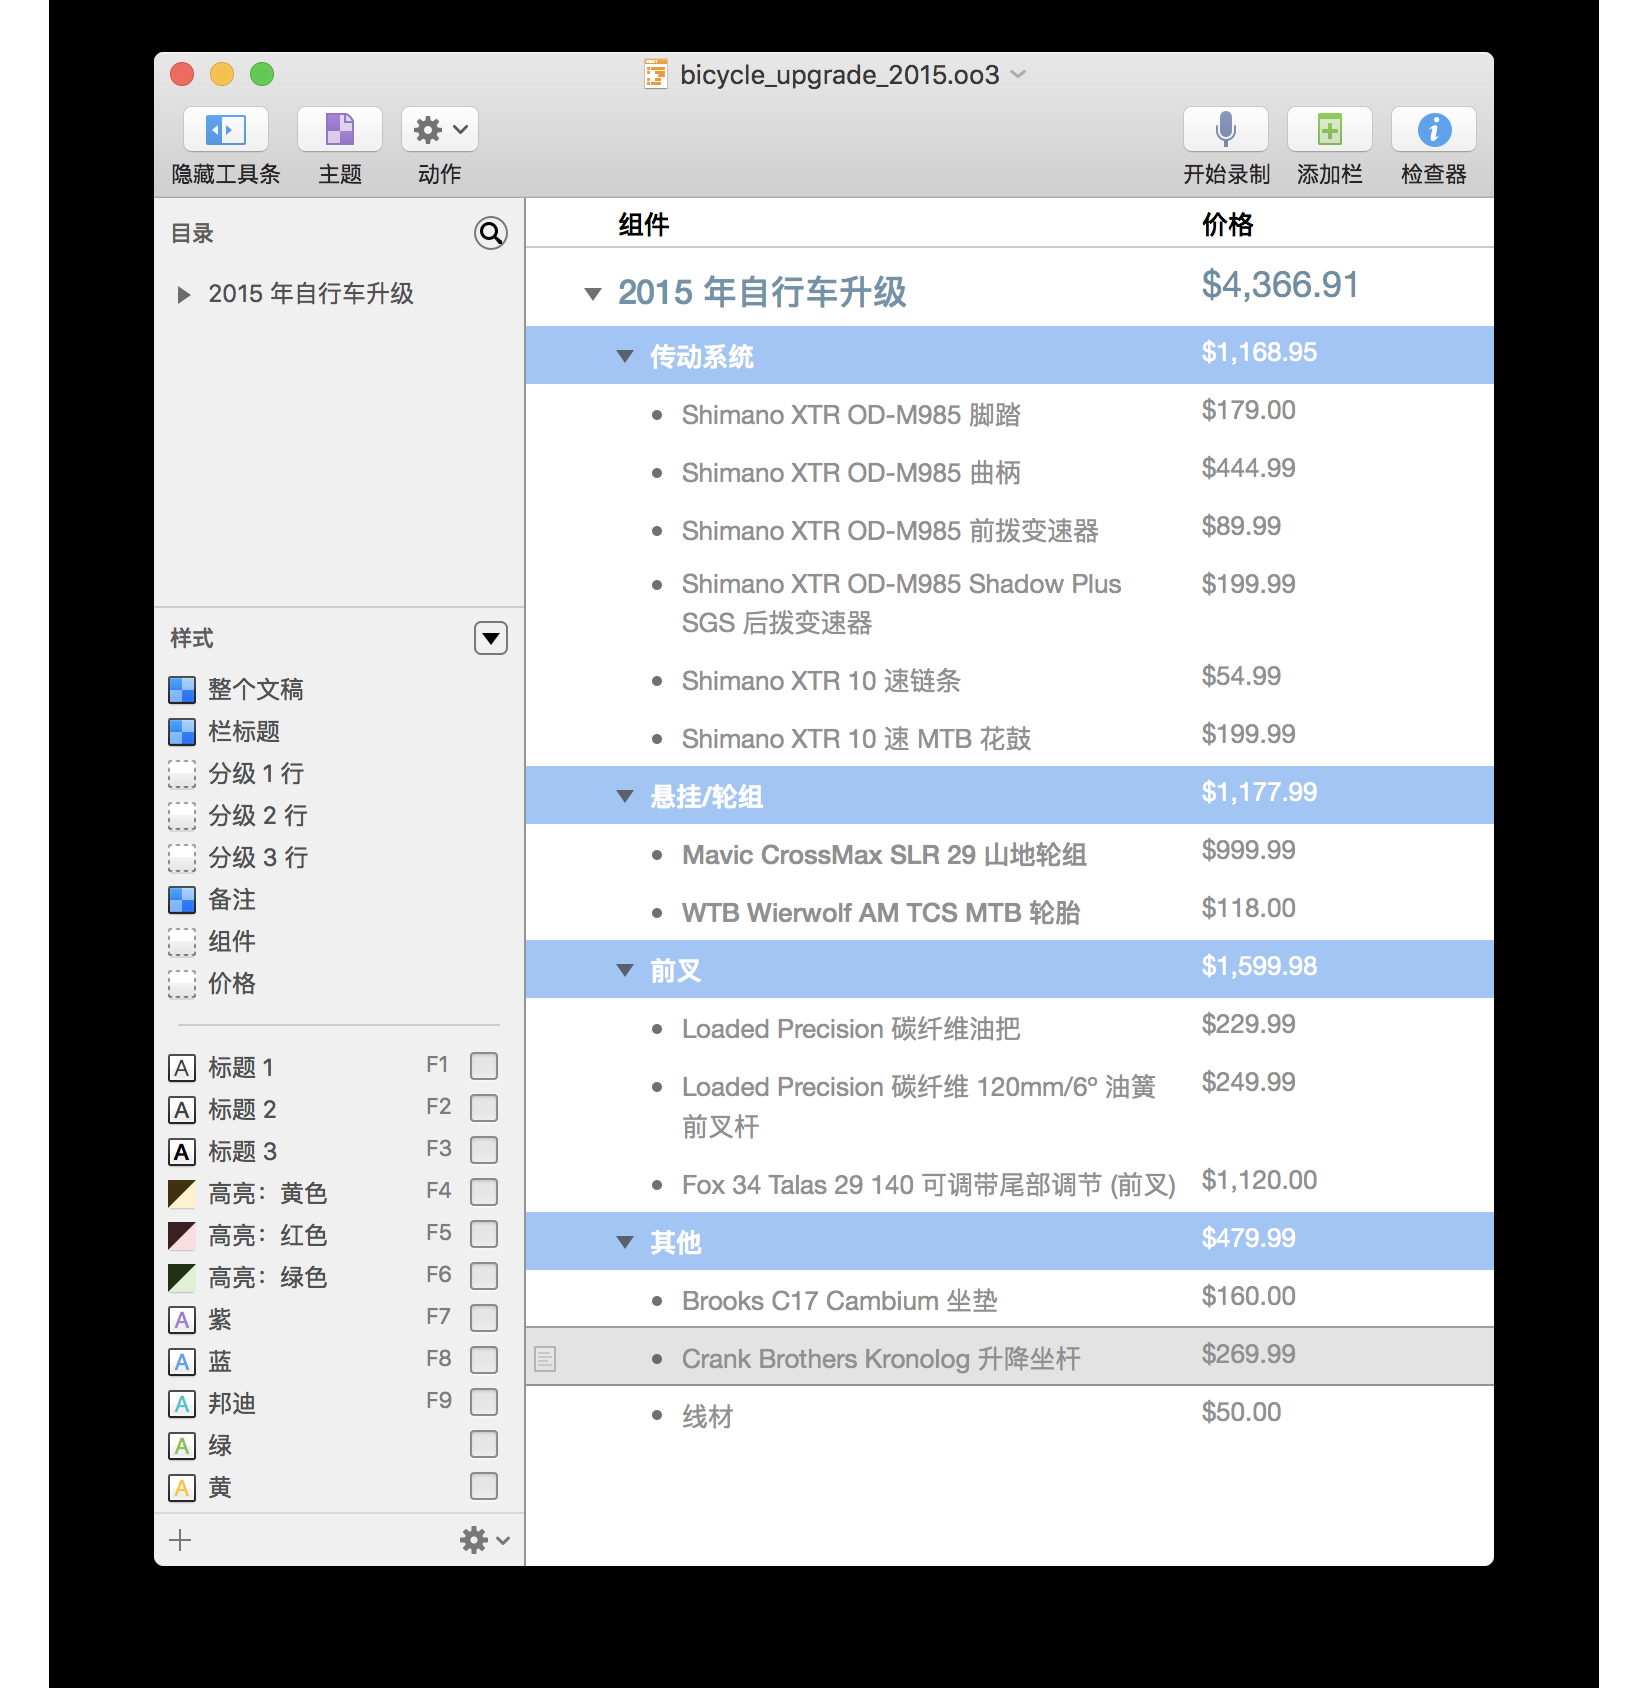Open the Action (动作) gear dropdown

click(x=440, y=130)
